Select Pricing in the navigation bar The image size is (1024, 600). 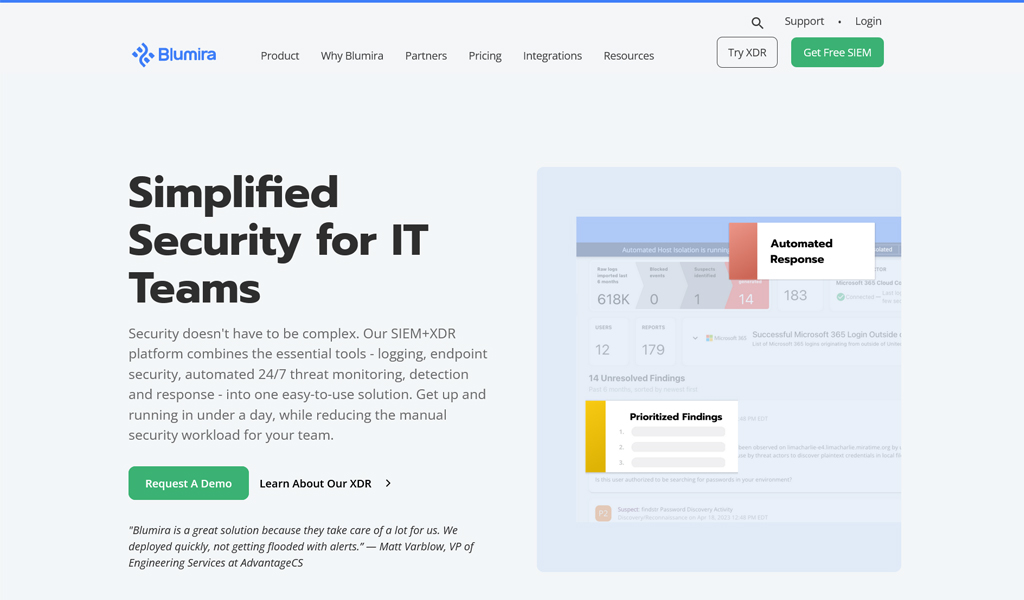coord(485,56)
